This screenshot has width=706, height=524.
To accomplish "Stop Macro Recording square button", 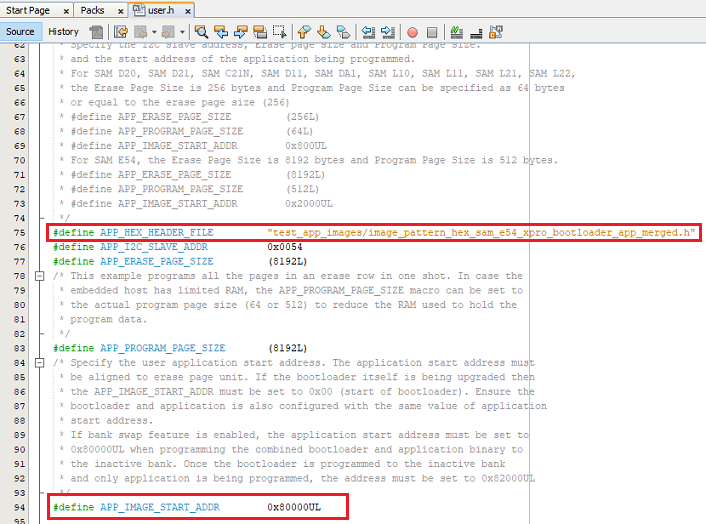I will tap(432, 32).
